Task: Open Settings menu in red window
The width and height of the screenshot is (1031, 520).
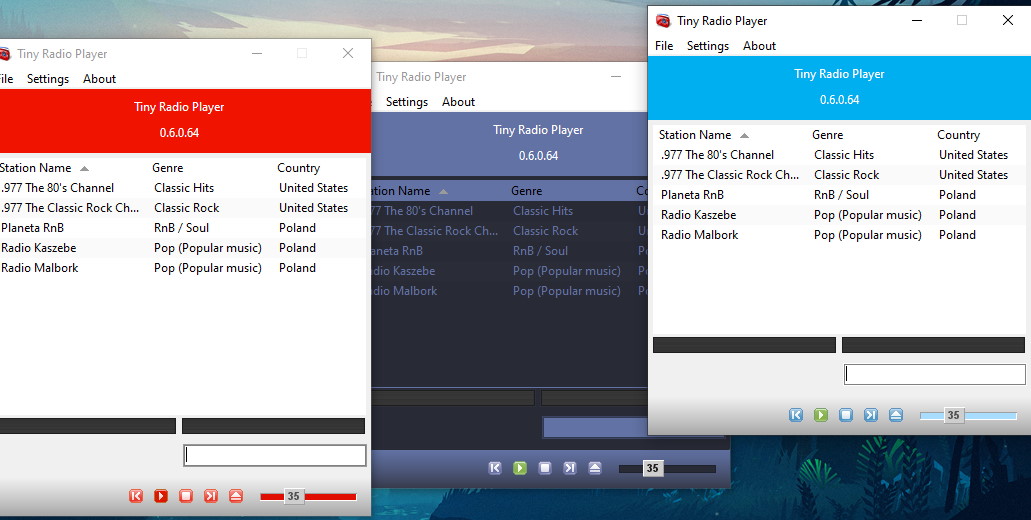Action: (48, 79)
